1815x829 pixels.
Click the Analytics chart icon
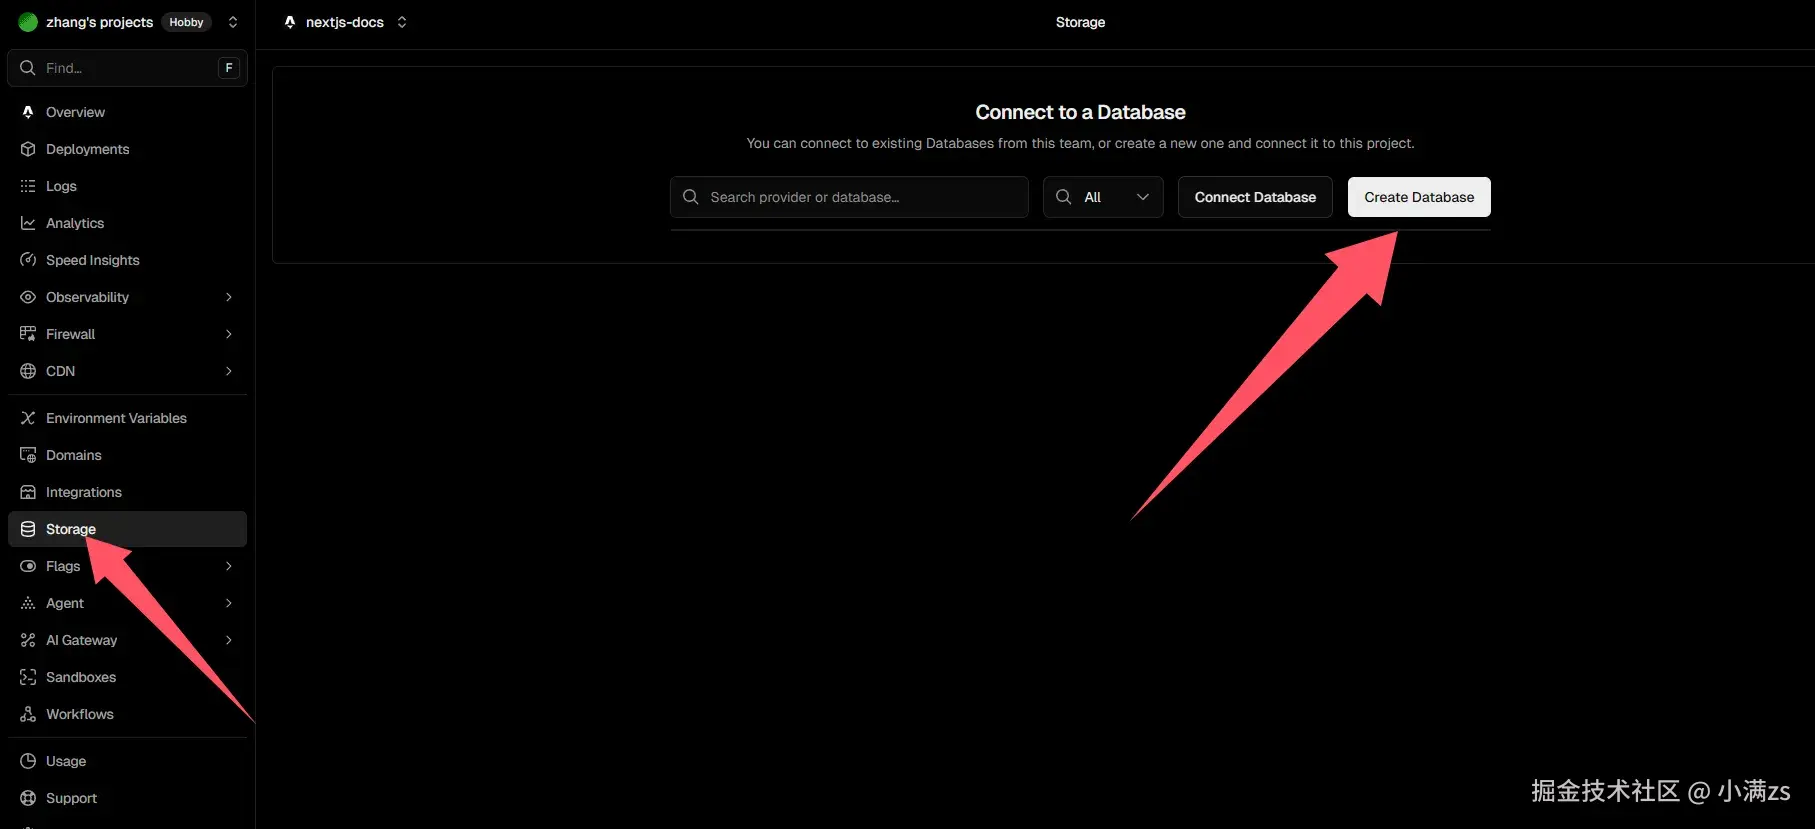click(28, 223)
